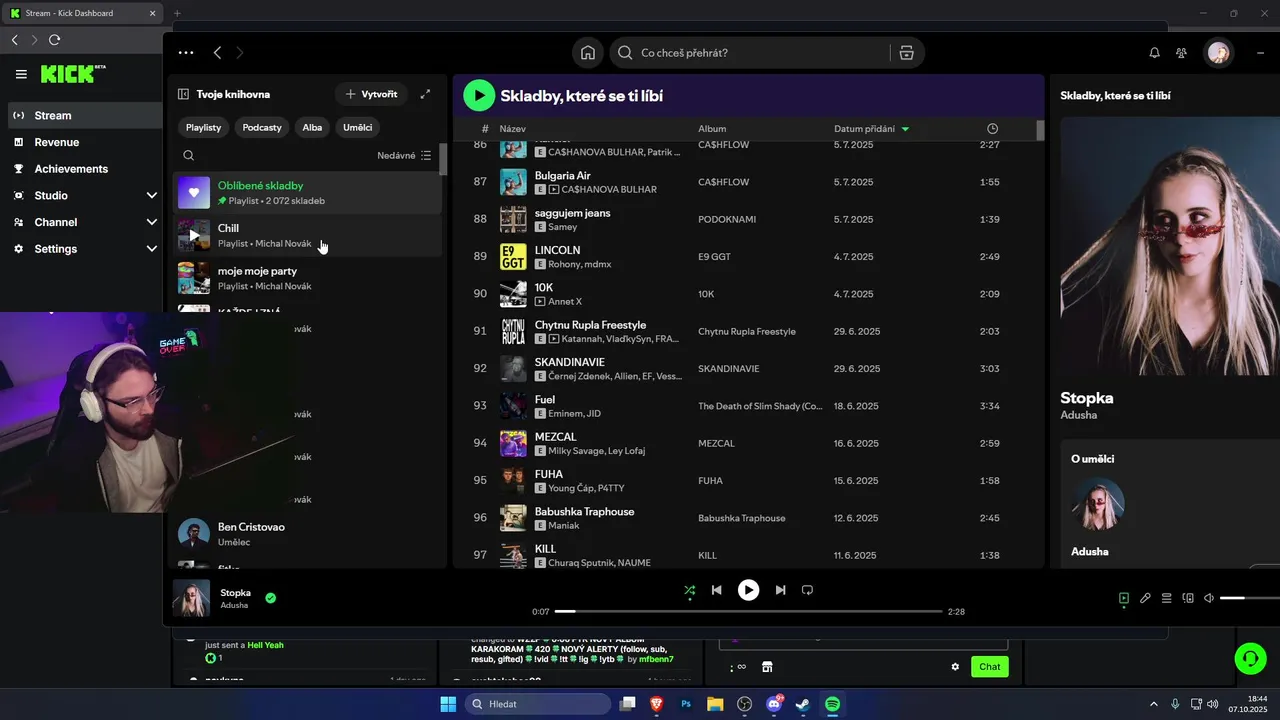The height and width of the screenshot is (720, 1280).
Task: Open lyrics microphone icon
Action: click(x=1145, y=598)
